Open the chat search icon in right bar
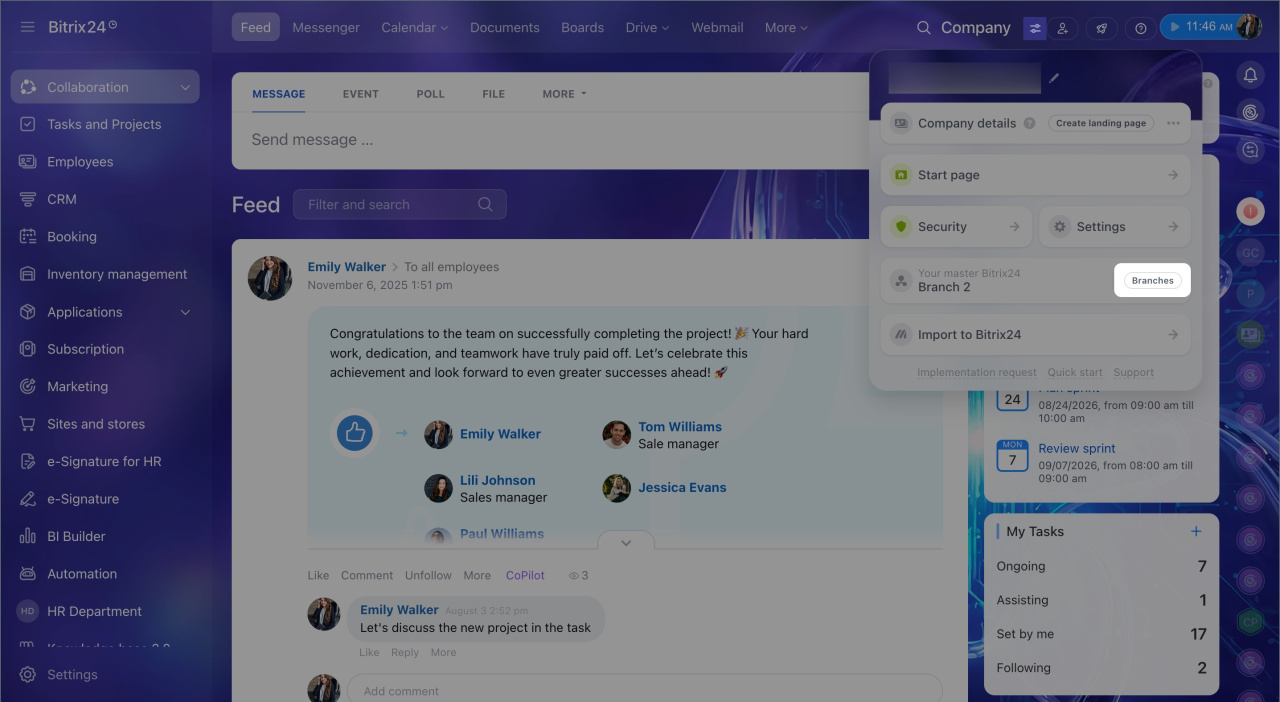Image resolution: width=1280 pixels, height=702 pixels. pos(1250,150)
